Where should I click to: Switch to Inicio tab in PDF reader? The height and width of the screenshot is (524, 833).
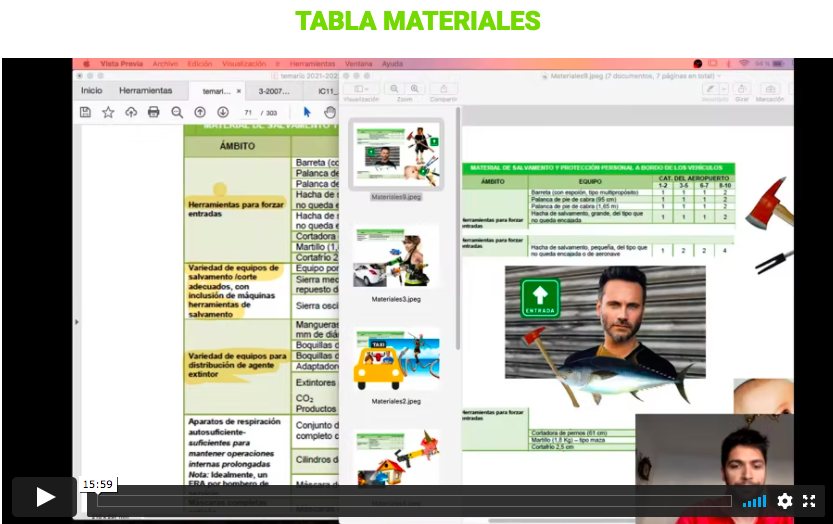91,91
